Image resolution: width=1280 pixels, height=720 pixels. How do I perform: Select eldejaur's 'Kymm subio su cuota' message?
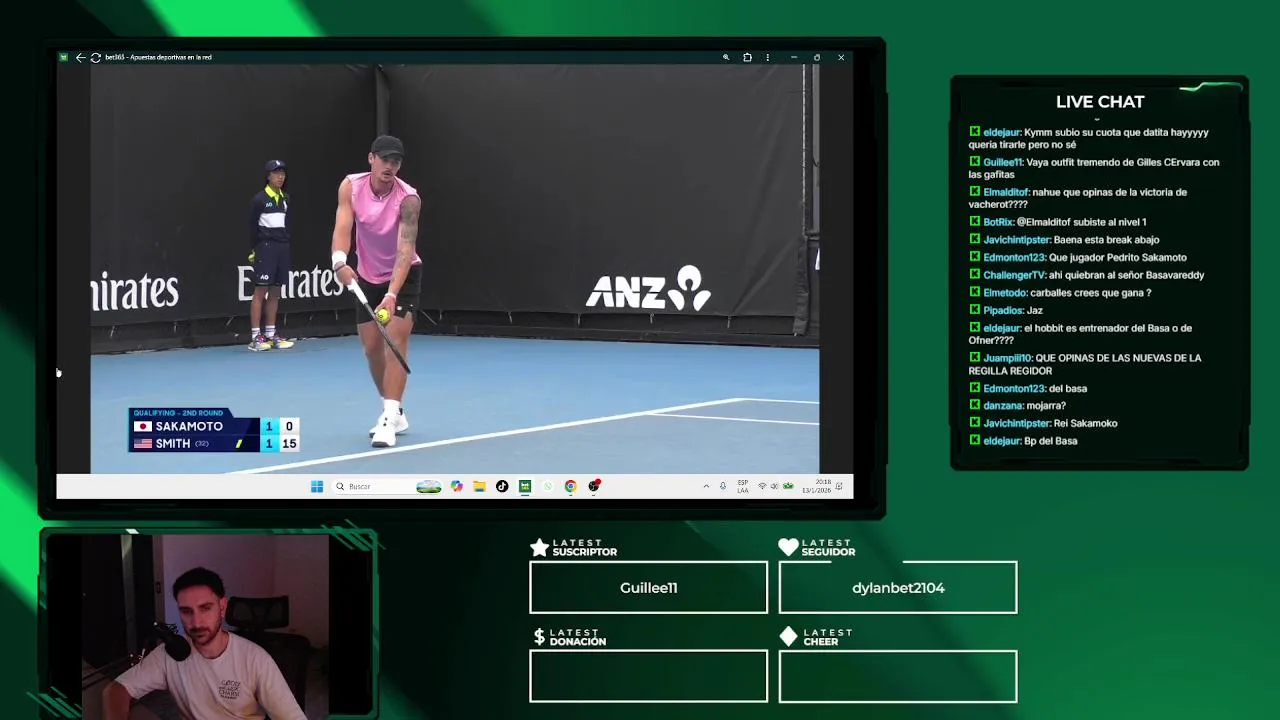tap(1089, 138)
